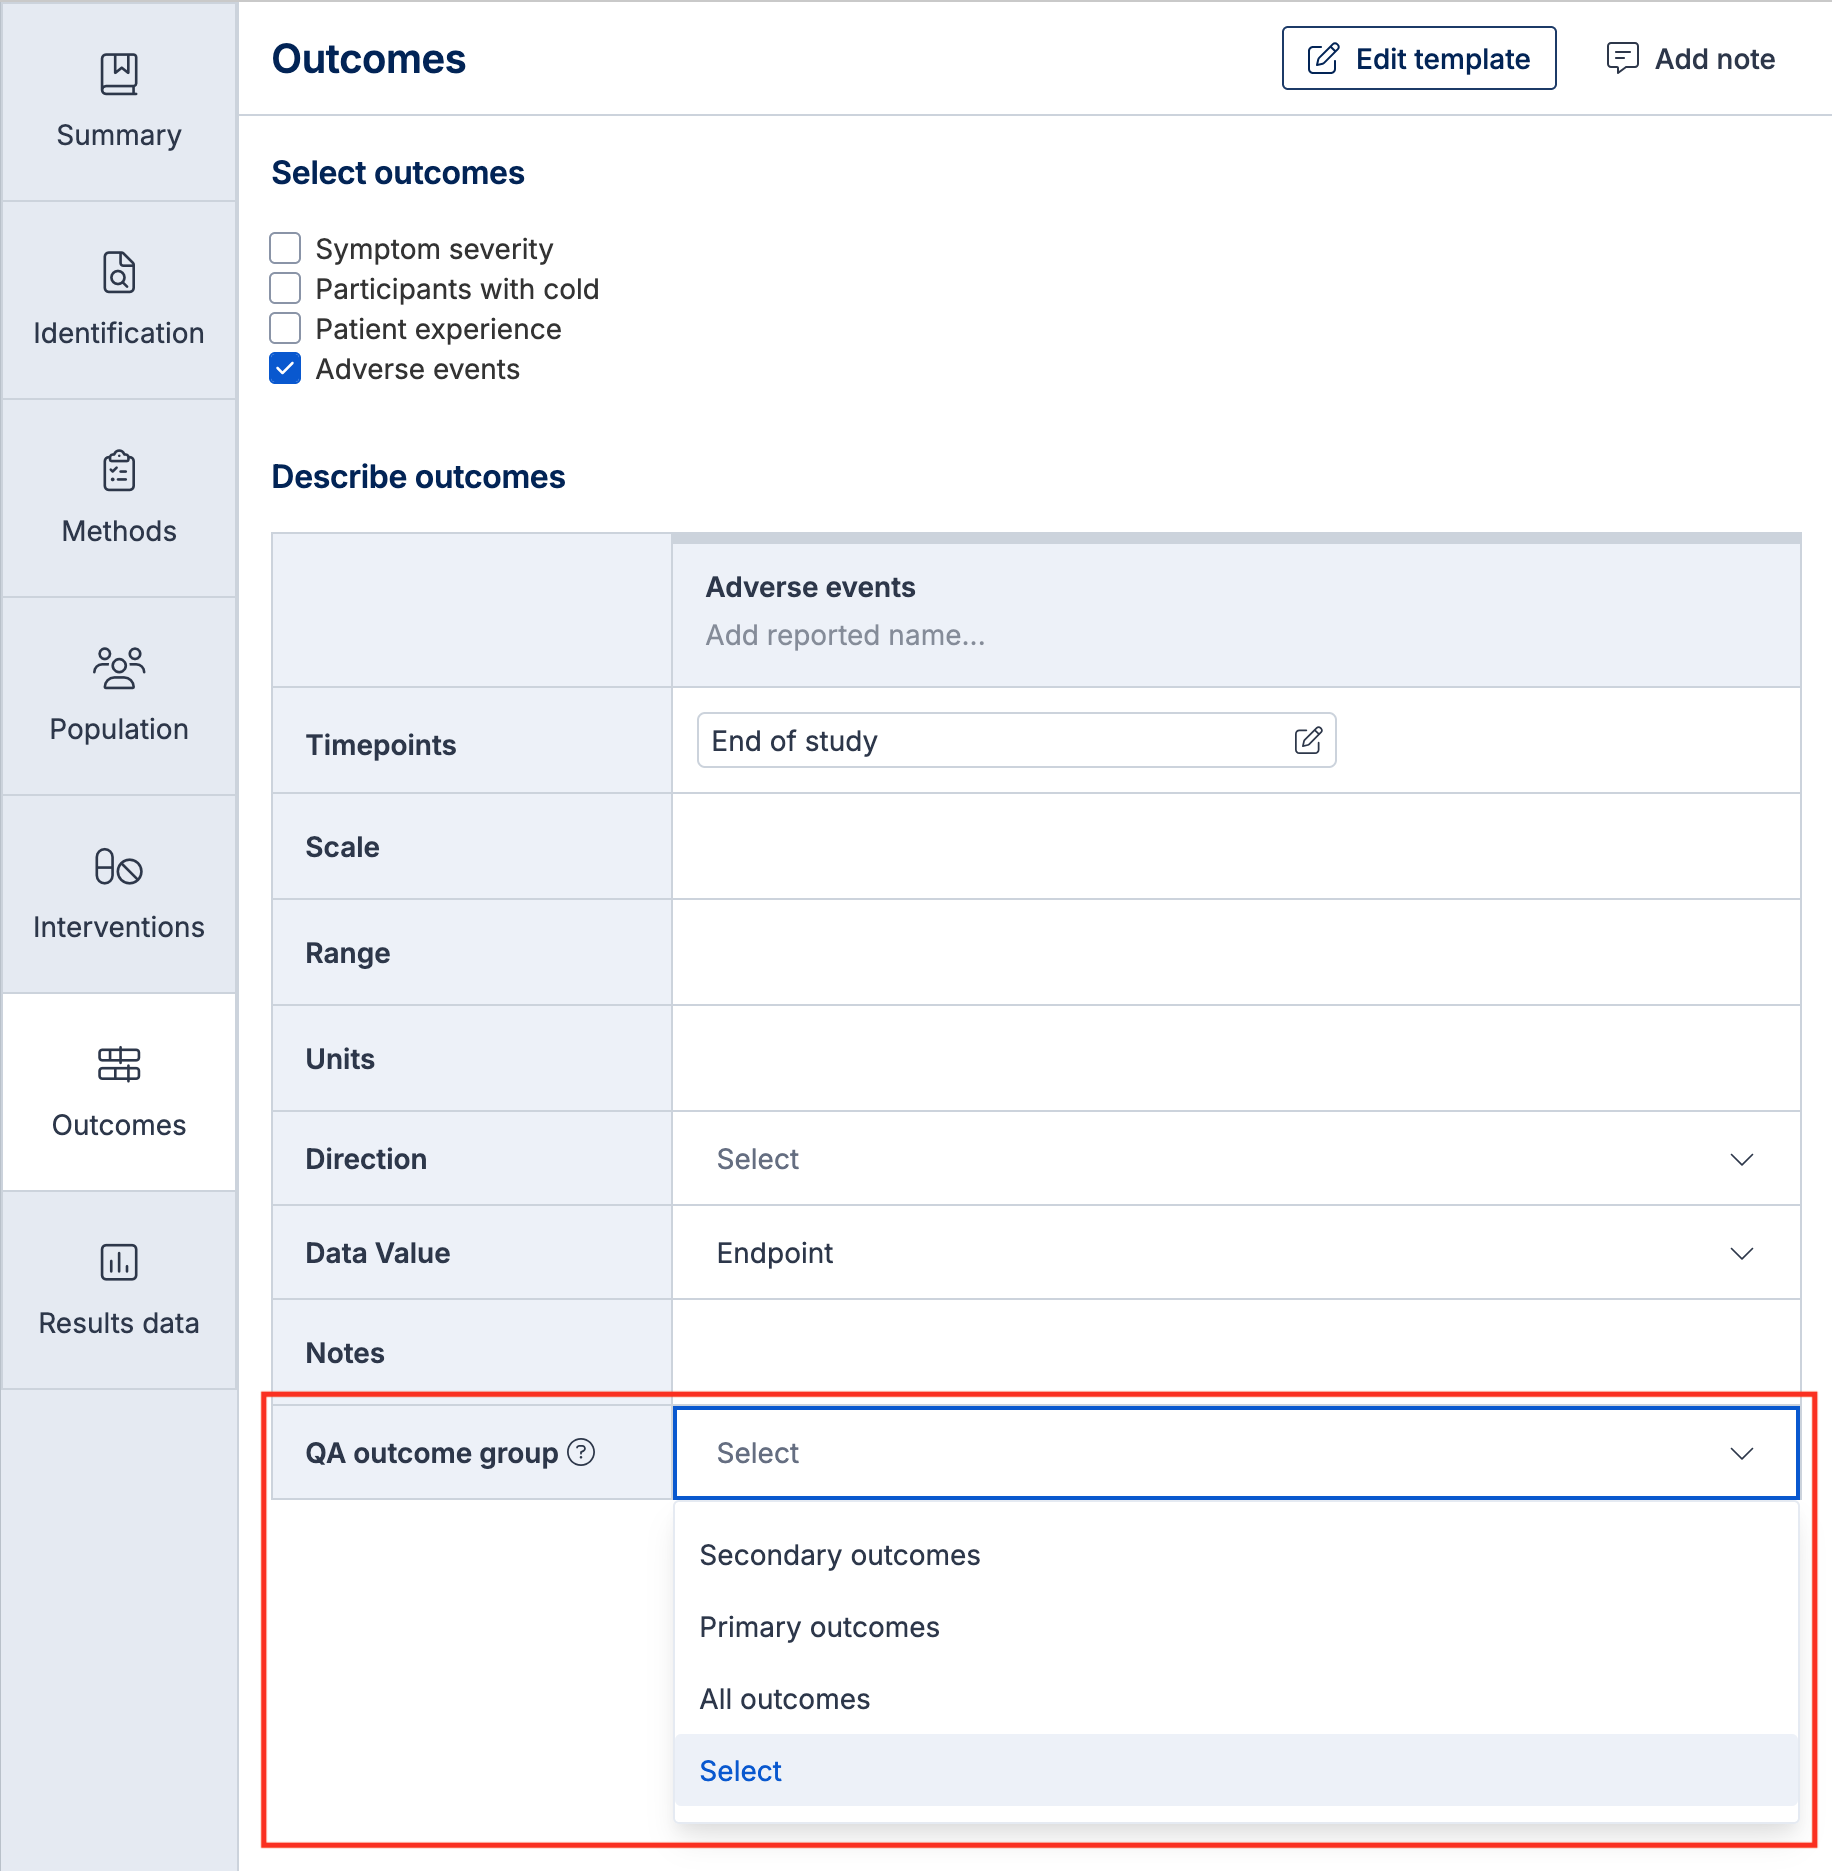Click the Adverse events checkbox label text

click(418, 369)
